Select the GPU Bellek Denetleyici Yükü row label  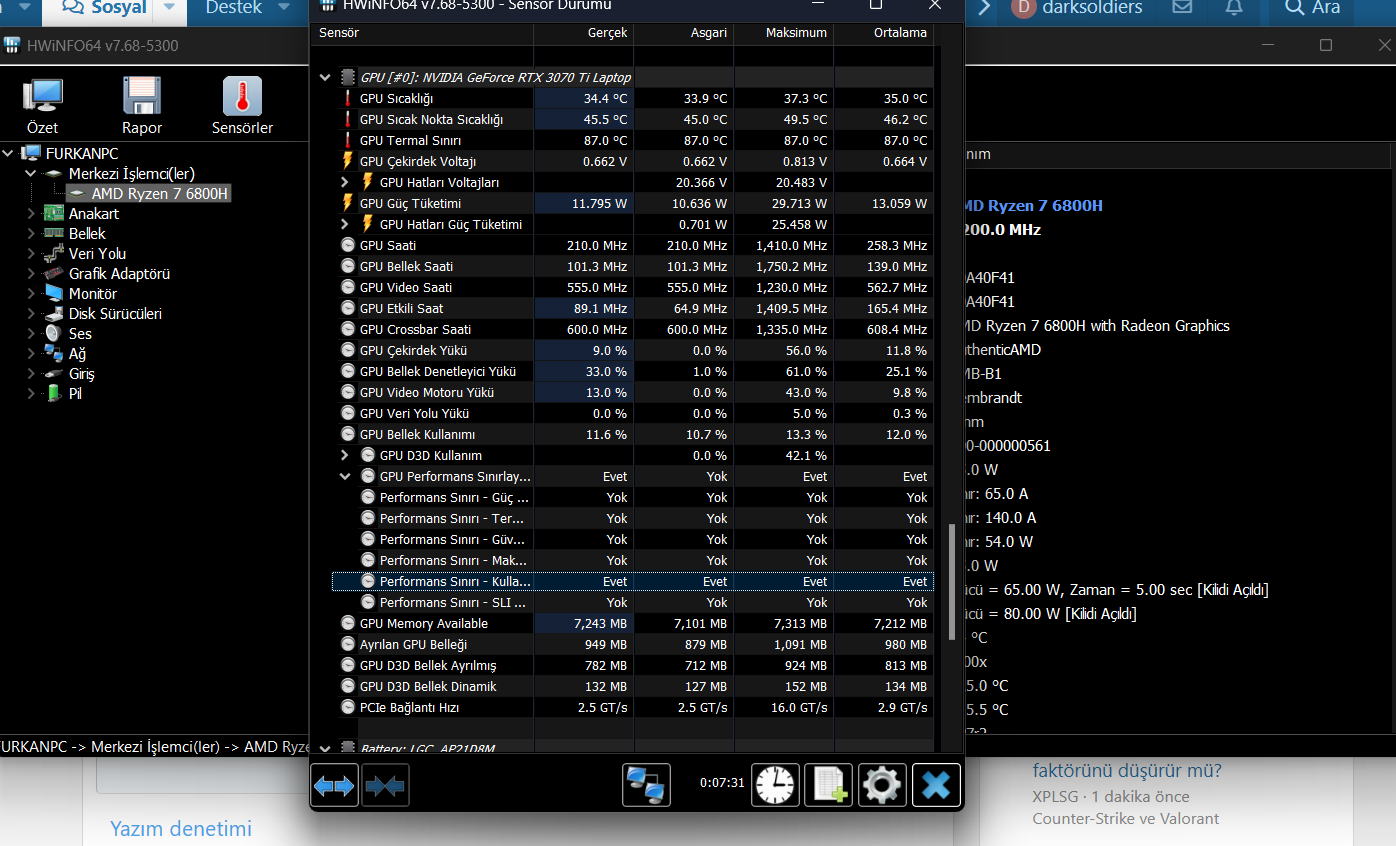click(438, 371)
